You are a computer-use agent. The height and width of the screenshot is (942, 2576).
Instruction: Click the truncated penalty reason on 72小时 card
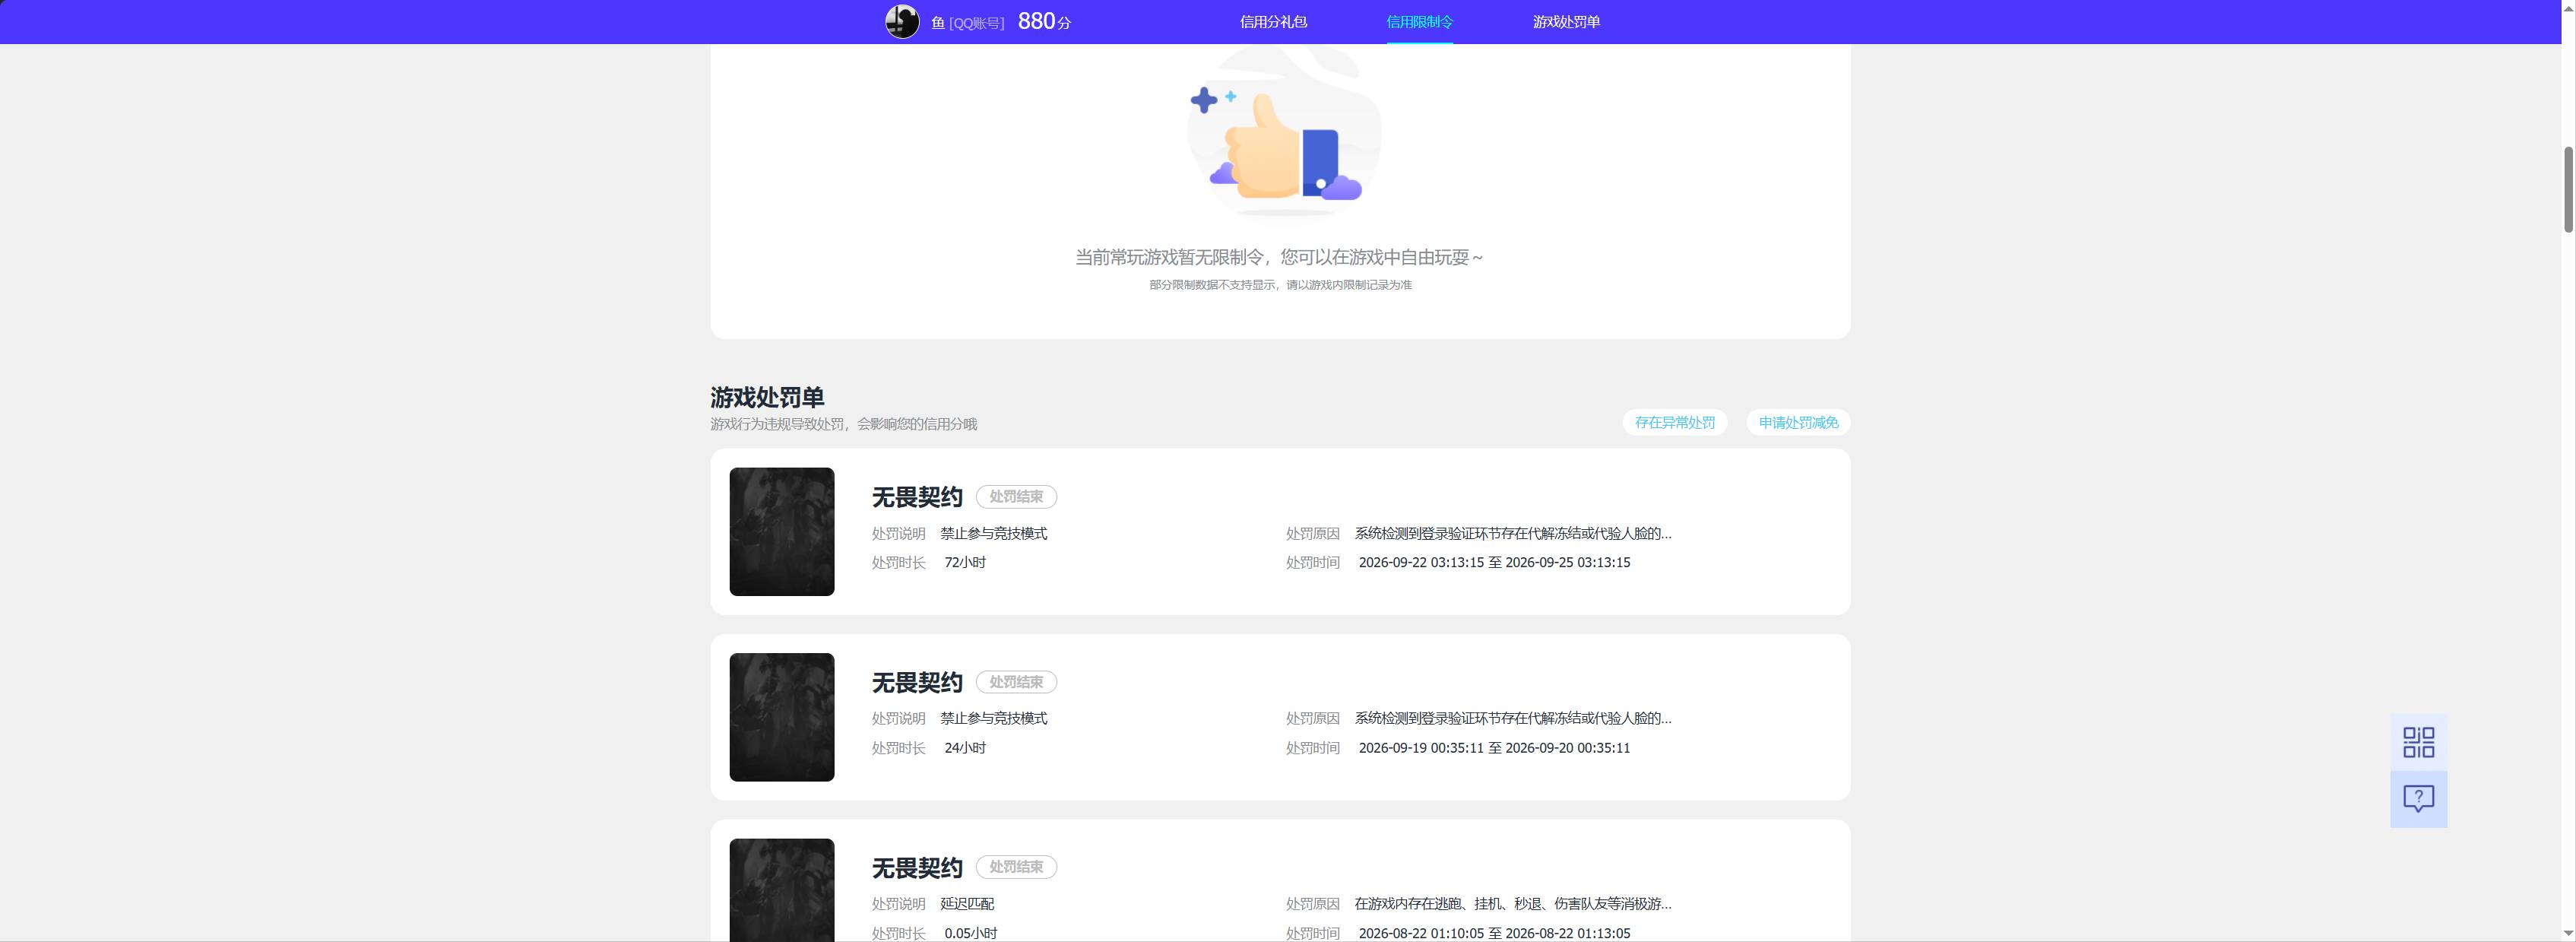1512,534
